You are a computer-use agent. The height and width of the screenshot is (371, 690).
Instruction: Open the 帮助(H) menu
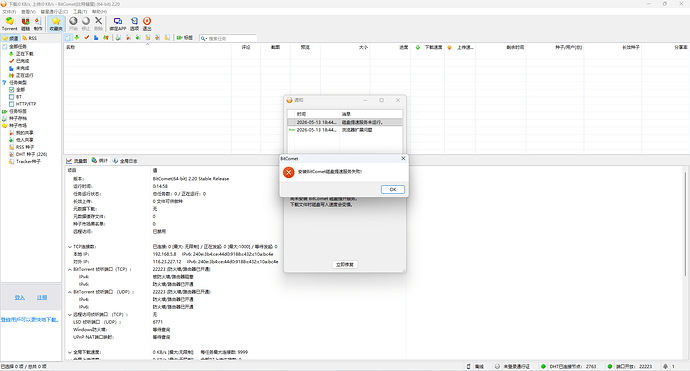[99, 11]
